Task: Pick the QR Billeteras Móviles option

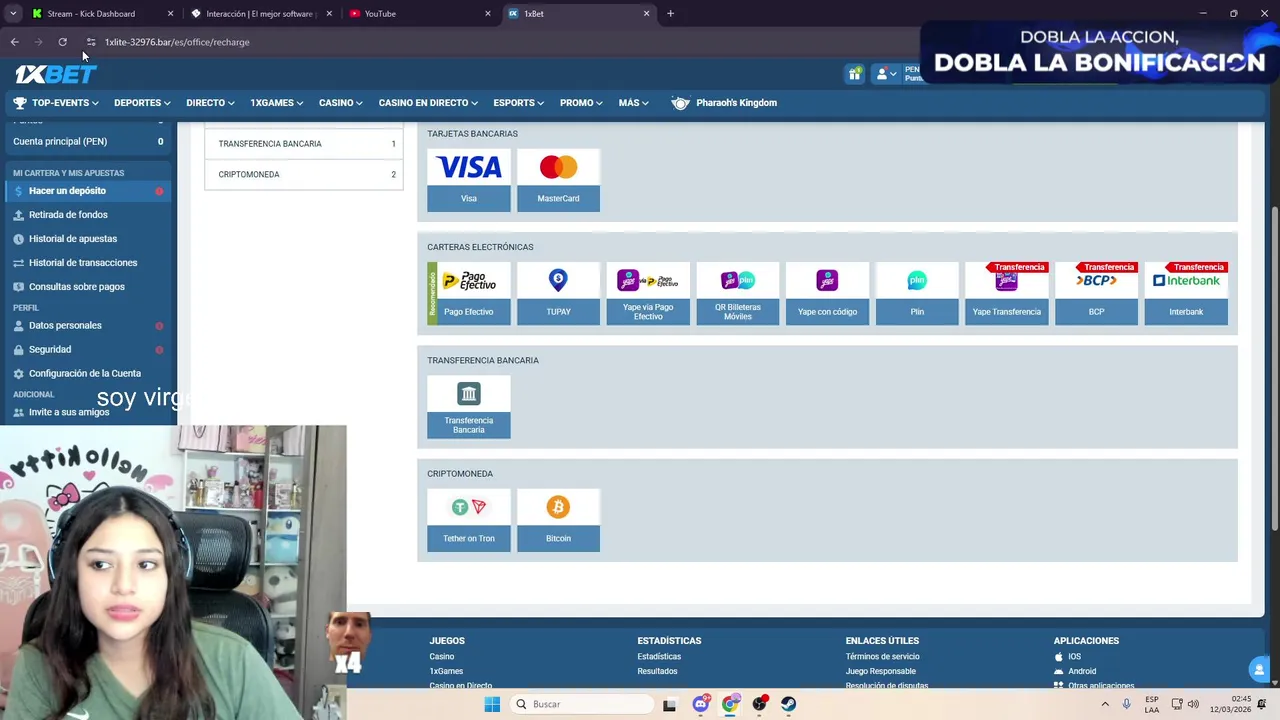Action: [737, 293]
